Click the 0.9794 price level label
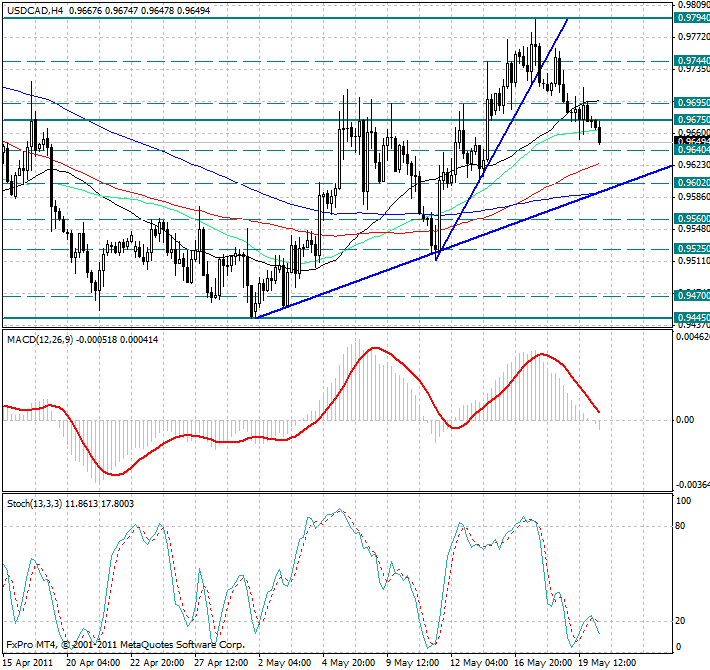This screenshot has height=670, width=710. [x=692, y=18]
